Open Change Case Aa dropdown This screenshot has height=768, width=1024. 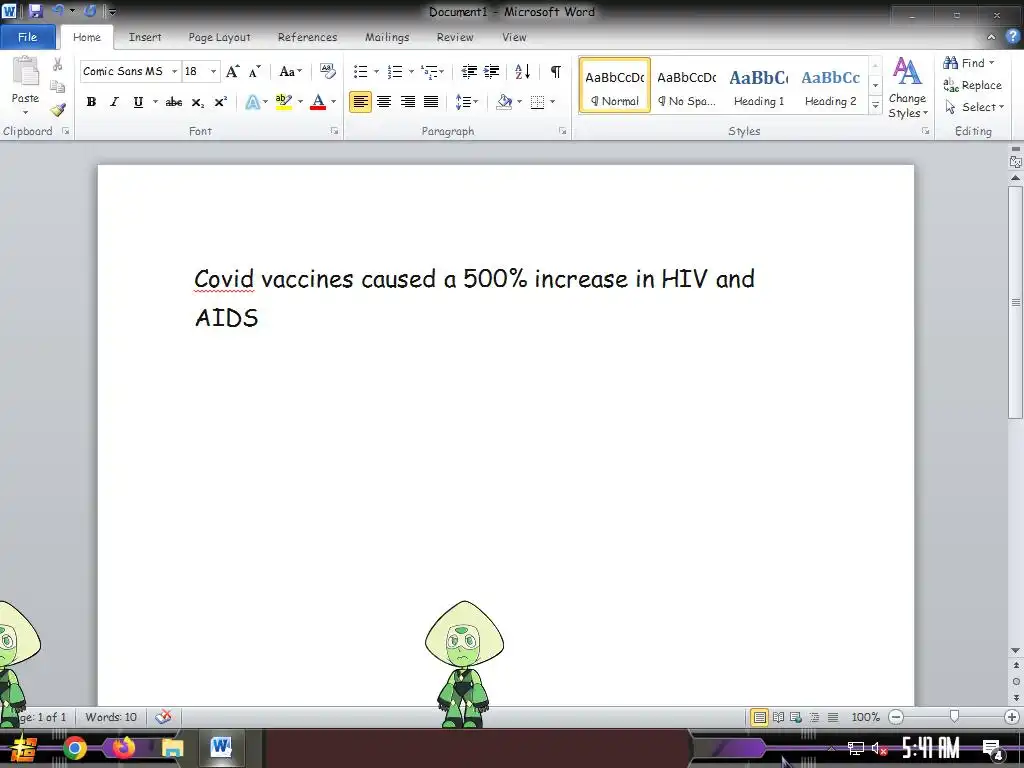coord(291,71)
